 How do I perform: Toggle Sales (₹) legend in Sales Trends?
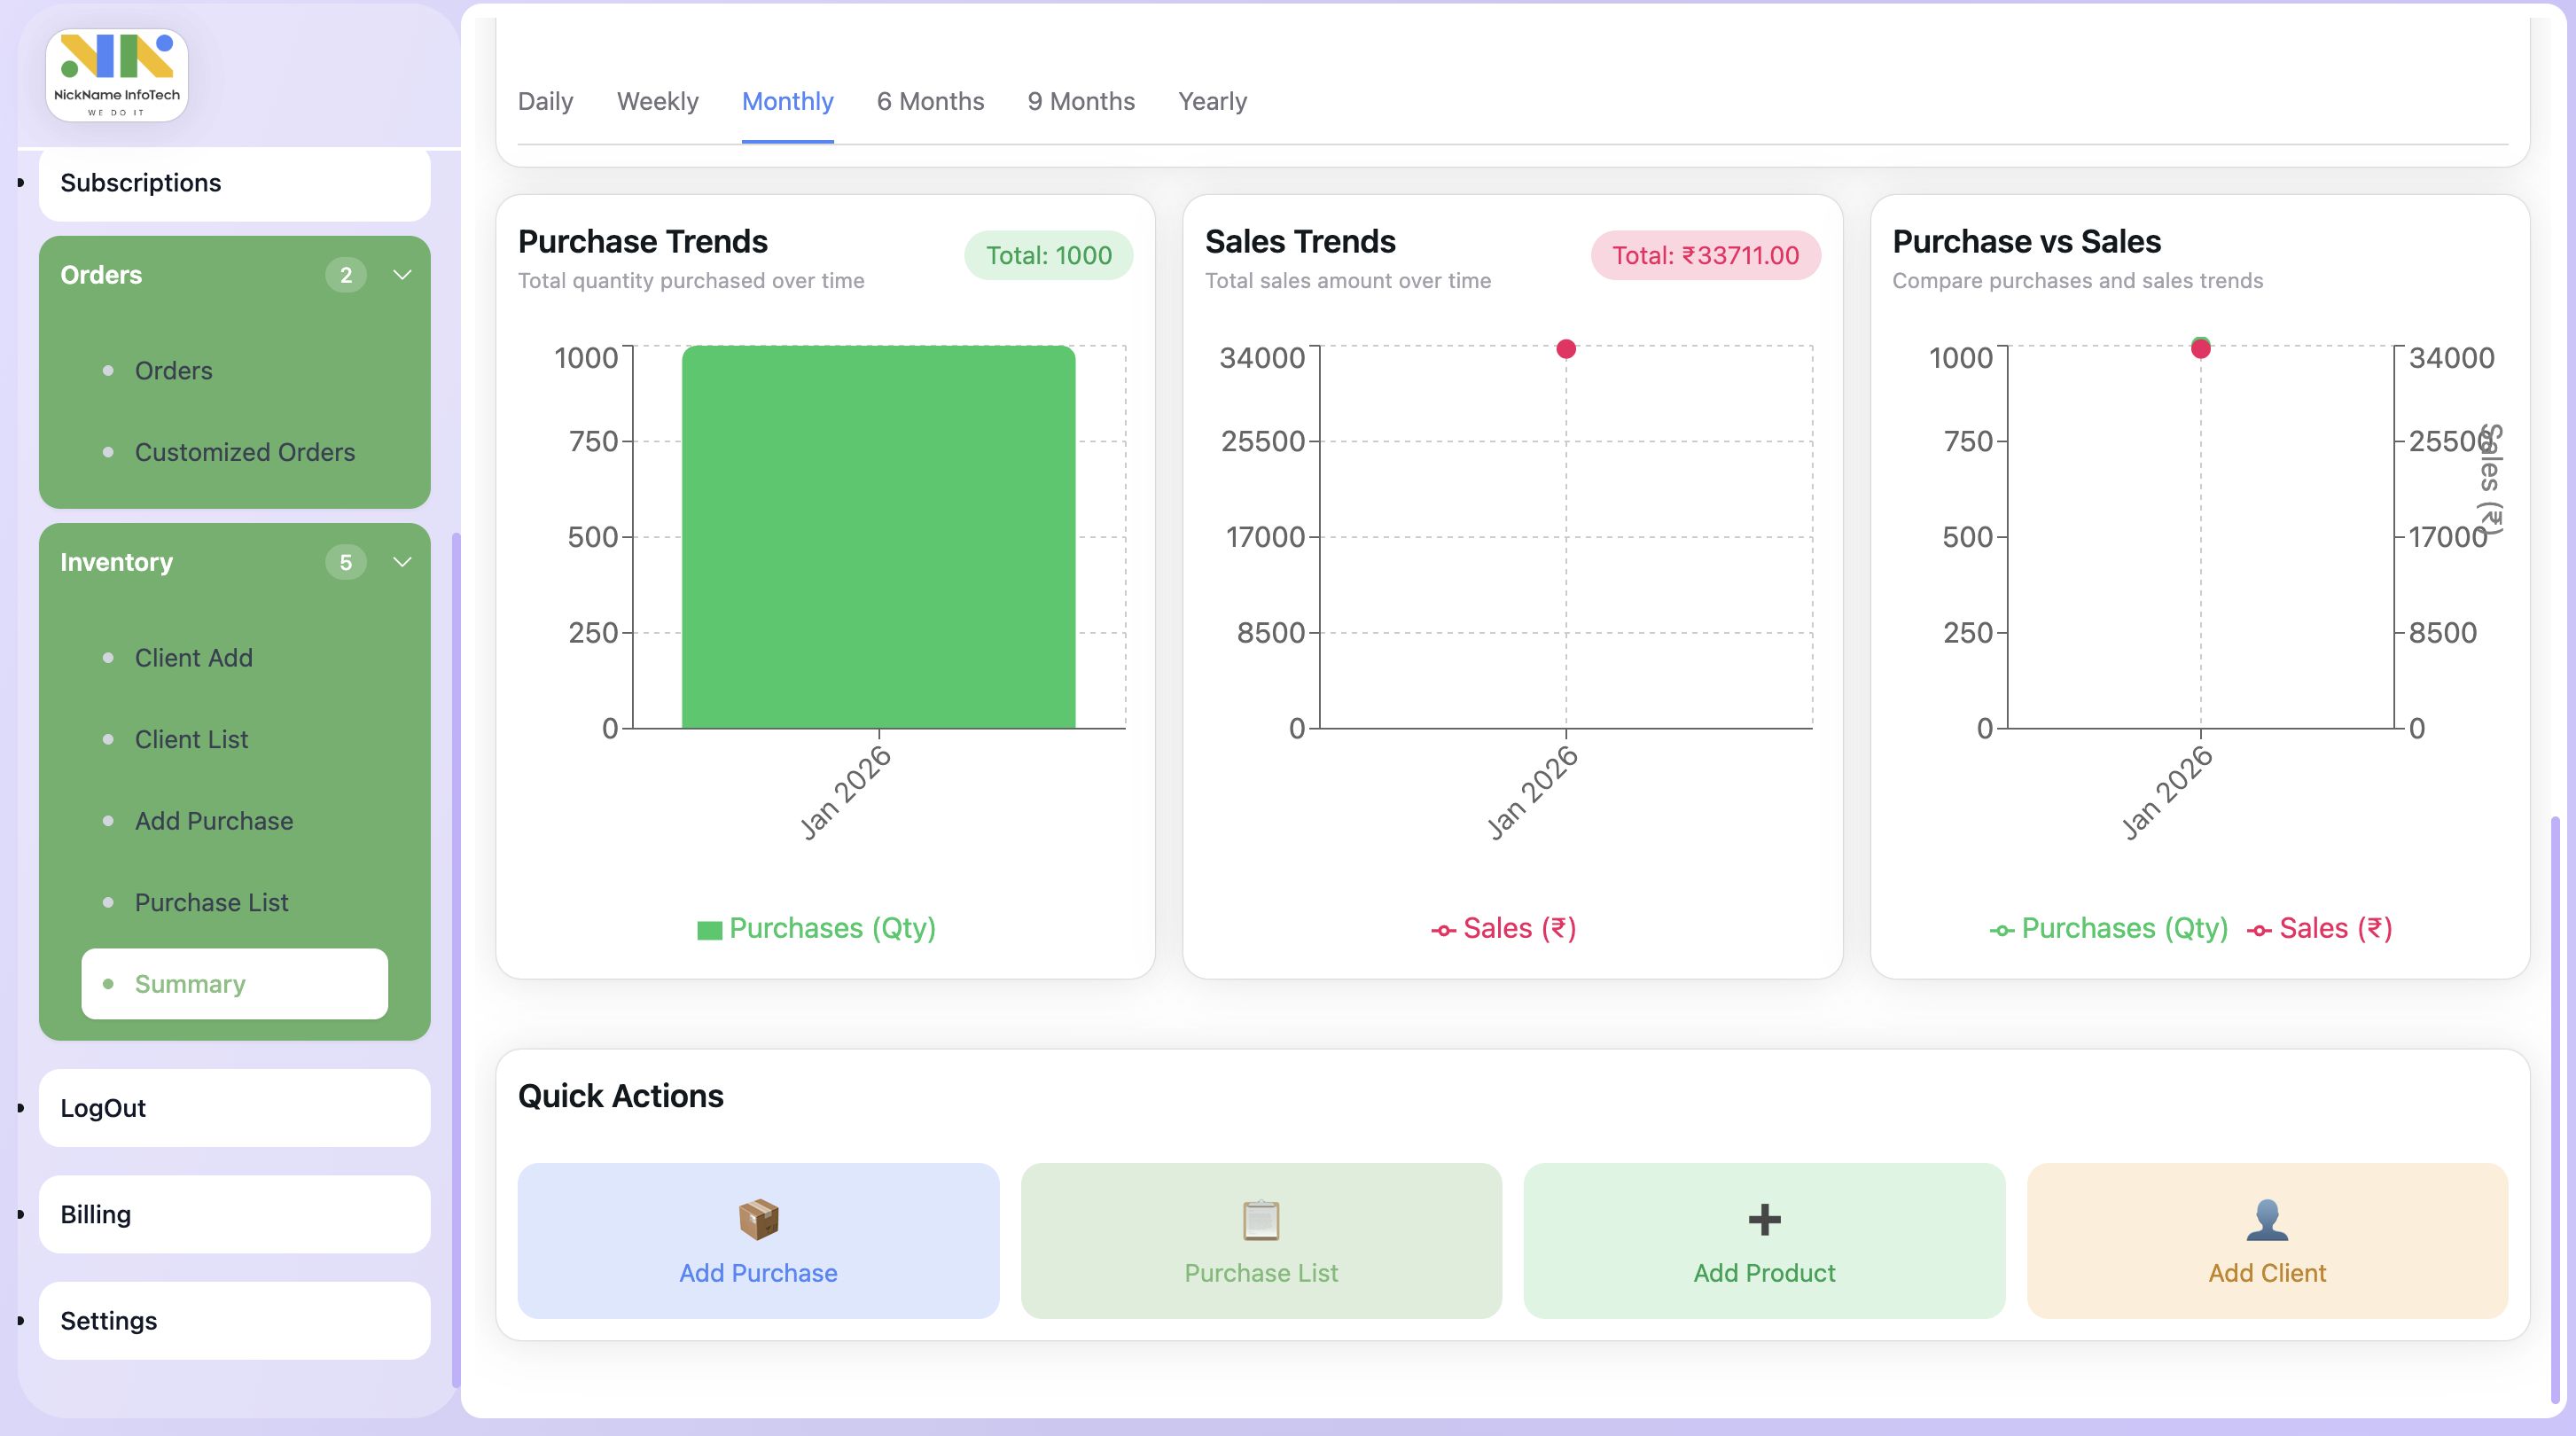point(1504,929)
